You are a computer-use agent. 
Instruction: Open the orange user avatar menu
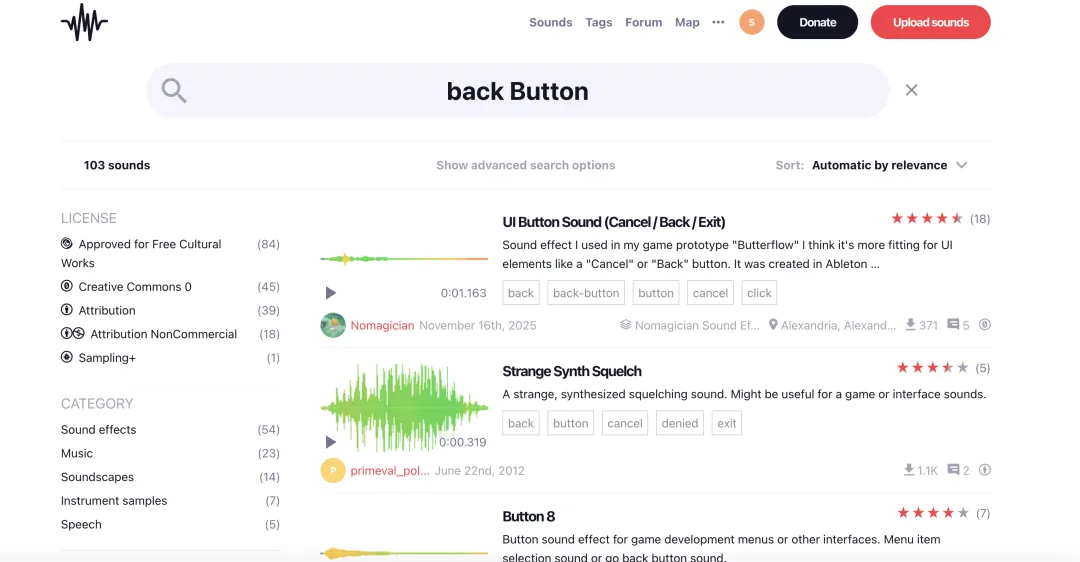751,22
